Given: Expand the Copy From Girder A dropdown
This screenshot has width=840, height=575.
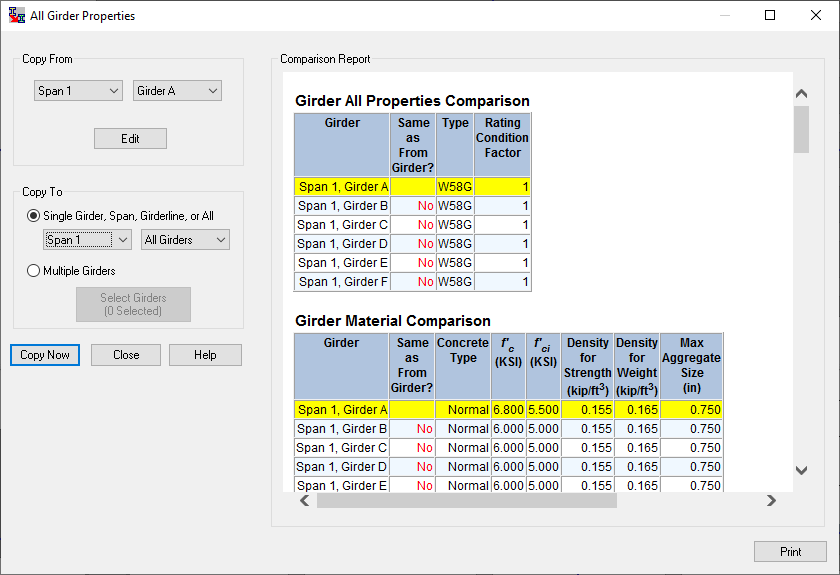Looking at the screenshot, I should pos(177,91).
